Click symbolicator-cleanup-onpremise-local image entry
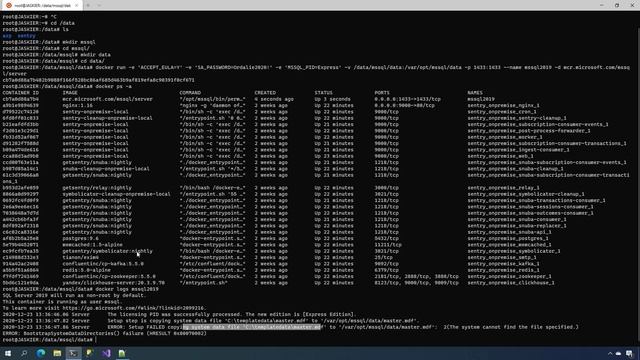The image size is (640, 360). click(116, 194)
